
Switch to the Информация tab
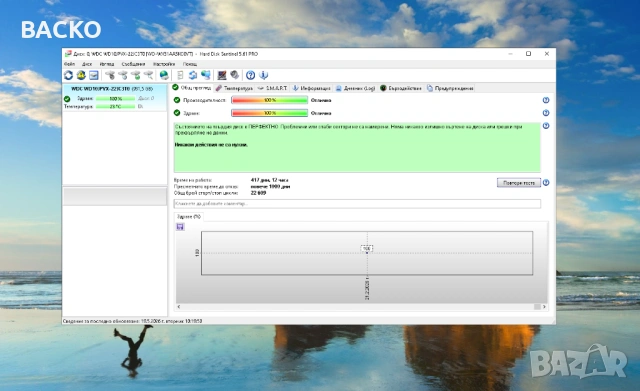coord(311,88)
